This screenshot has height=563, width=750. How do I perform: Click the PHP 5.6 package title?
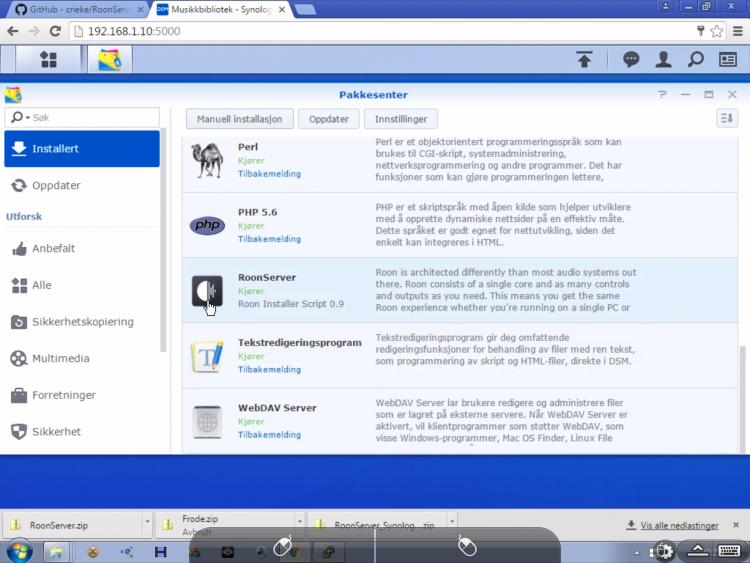[257, 212]
